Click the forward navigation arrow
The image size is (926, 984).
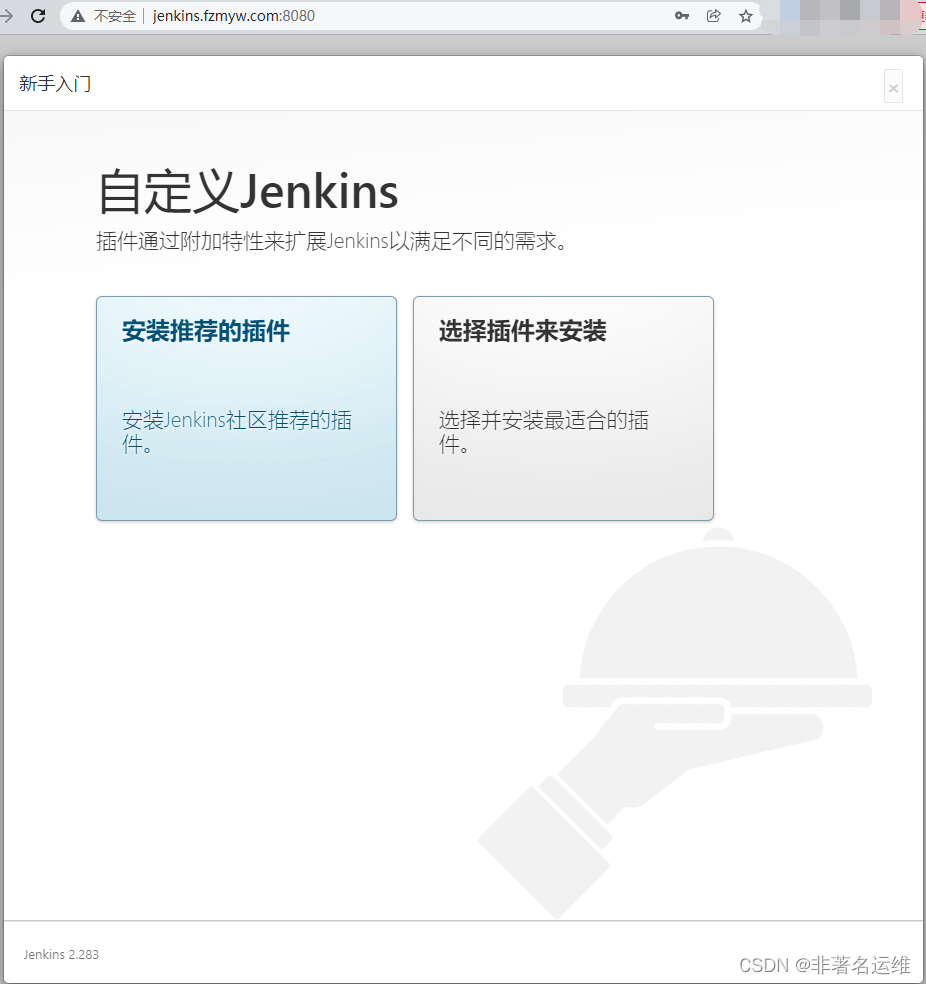tap(6, 16)
